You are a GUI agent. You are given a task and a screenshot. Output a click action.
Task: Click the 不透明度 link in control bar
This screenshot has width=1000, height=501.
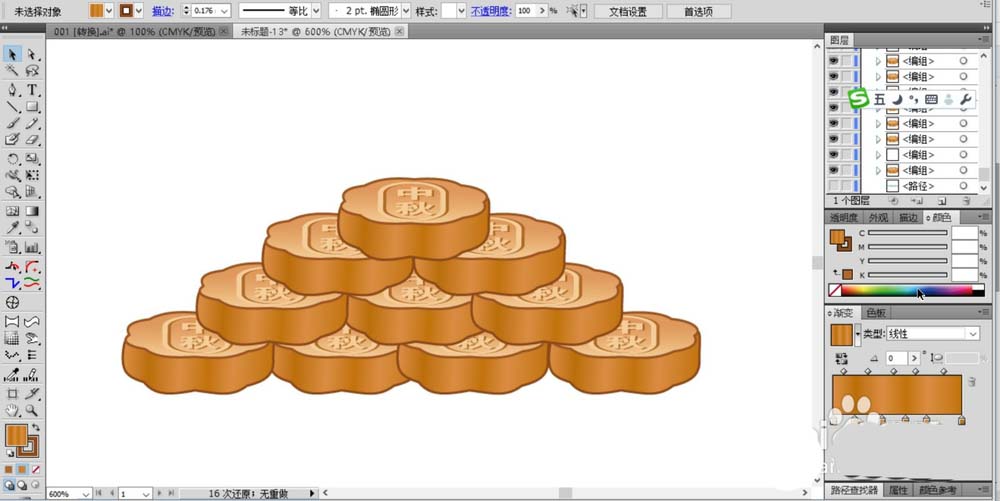490,11
